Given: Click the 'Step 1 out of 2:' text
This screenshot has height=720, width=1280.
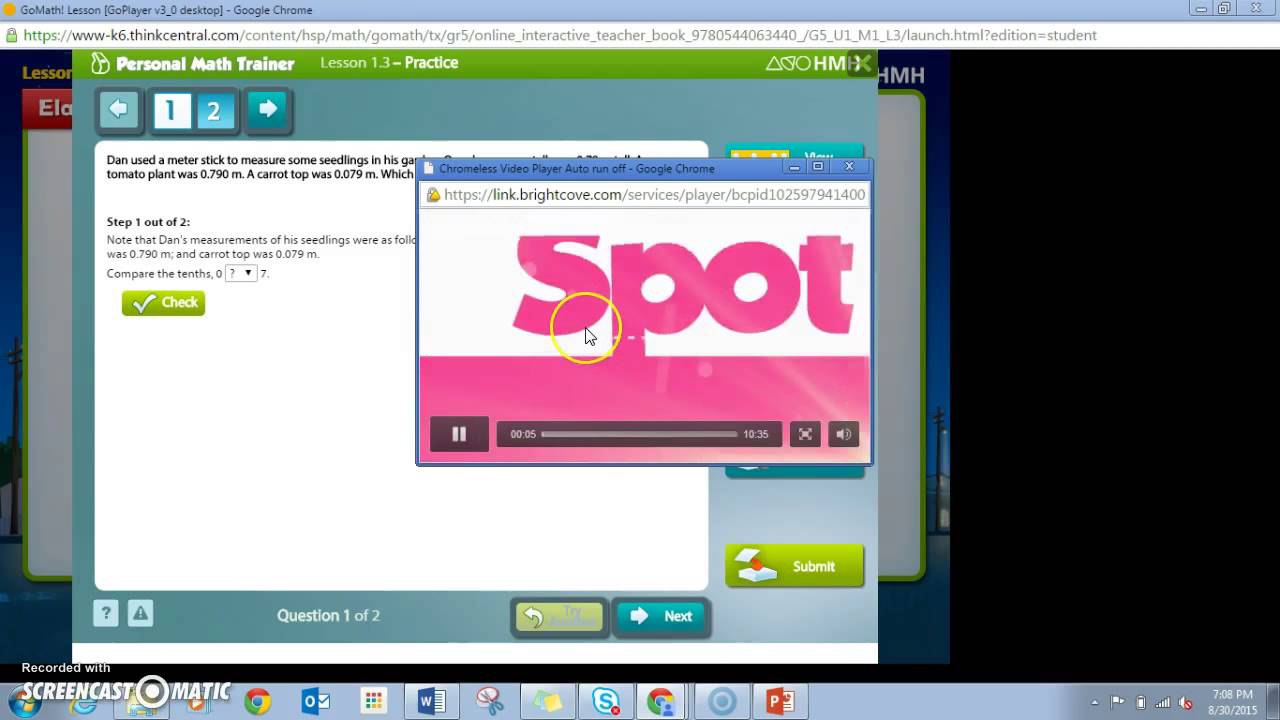Looking at the screenshot, I should (148, 222).
